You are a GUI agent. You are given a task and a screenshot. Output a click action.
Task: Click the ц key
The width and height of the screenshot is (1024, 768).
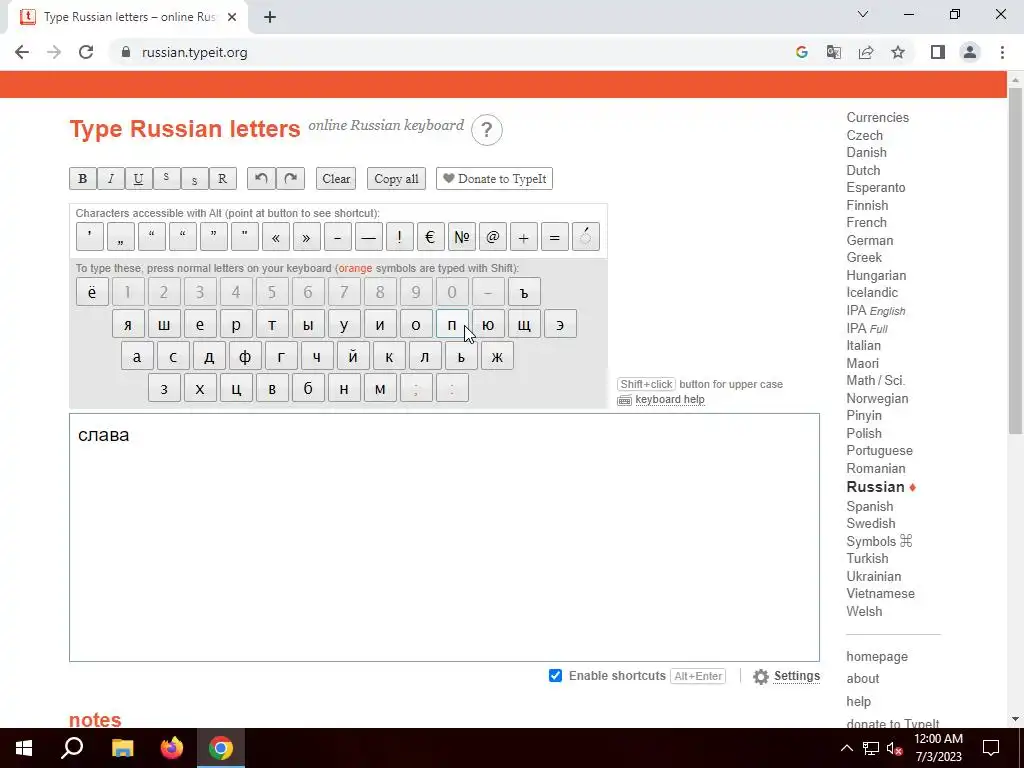pyautogui.click(x=236, y=389)
